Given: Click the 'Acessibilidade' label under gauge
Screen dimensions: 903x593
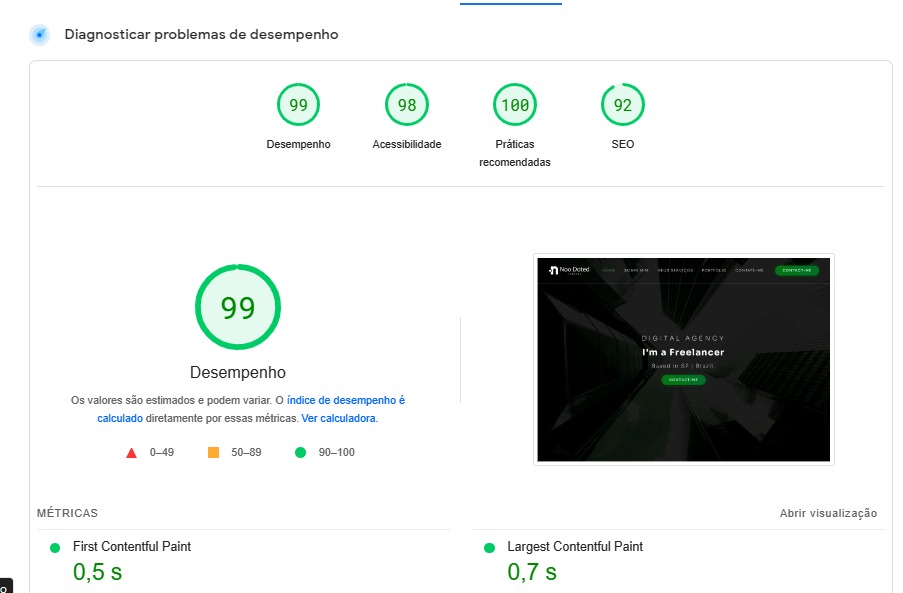Looking at the screenshot, I should (x=407, y=145).
